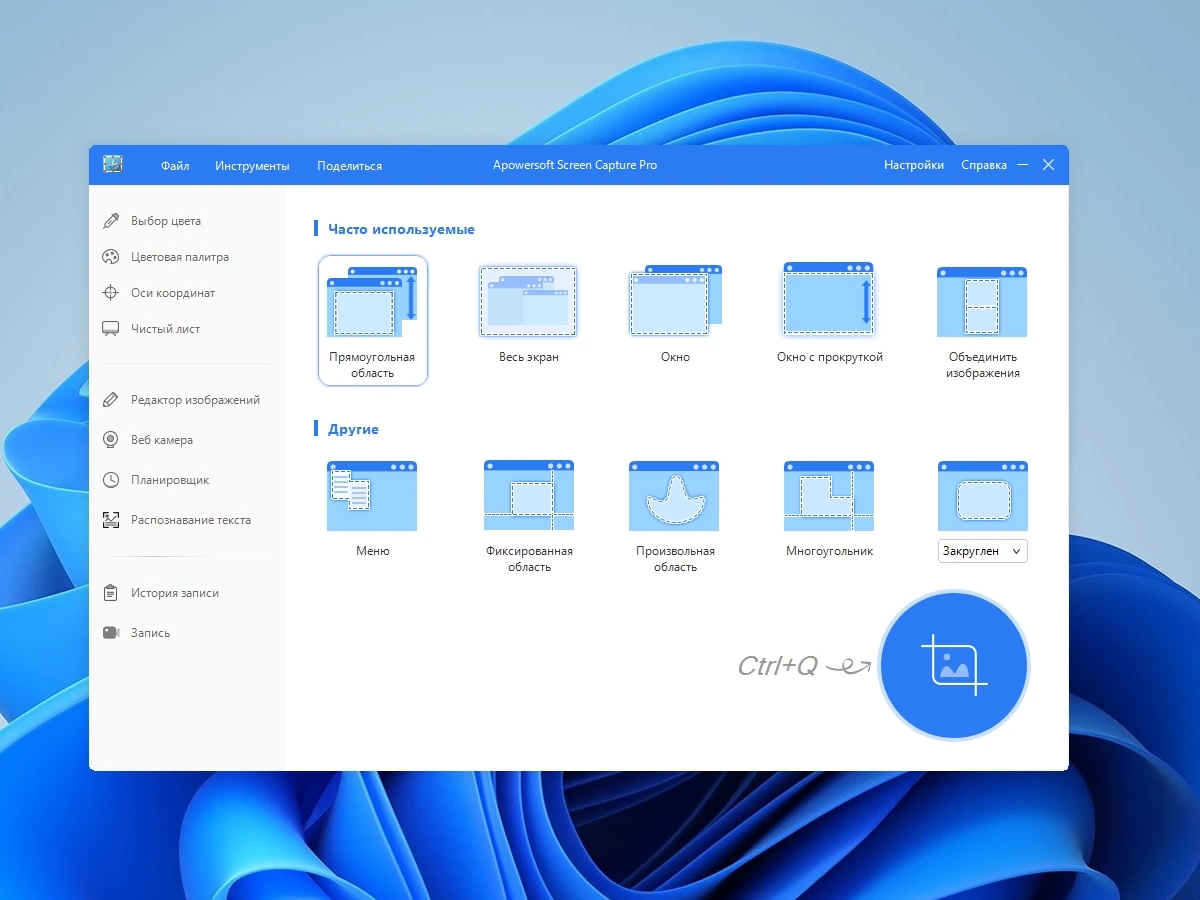Click the Редактор изображений label
The image size is (1200, 900).
click(195, 400)
